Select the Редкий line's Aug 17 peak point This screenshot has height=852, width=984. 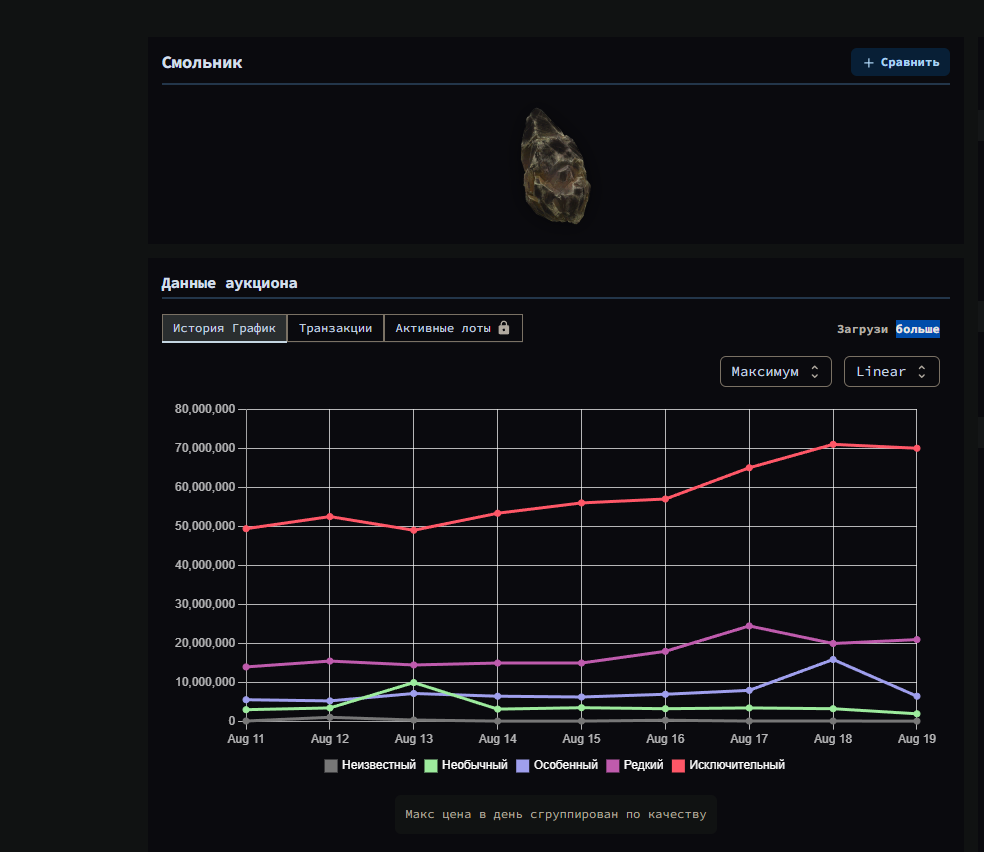coord(749,626)
